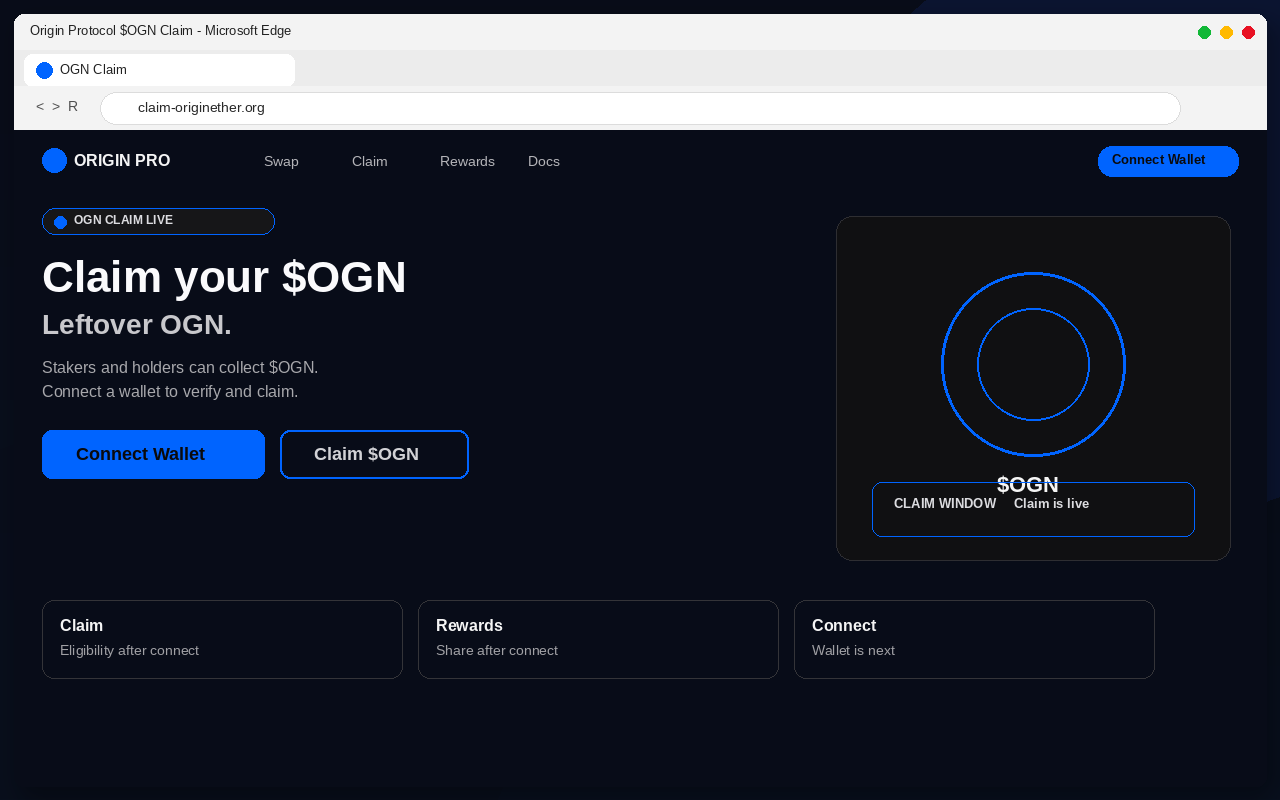Click the Origin Pro logo circle icon
Viewport: 1280px width, 800px height.
tap(54, 160)
